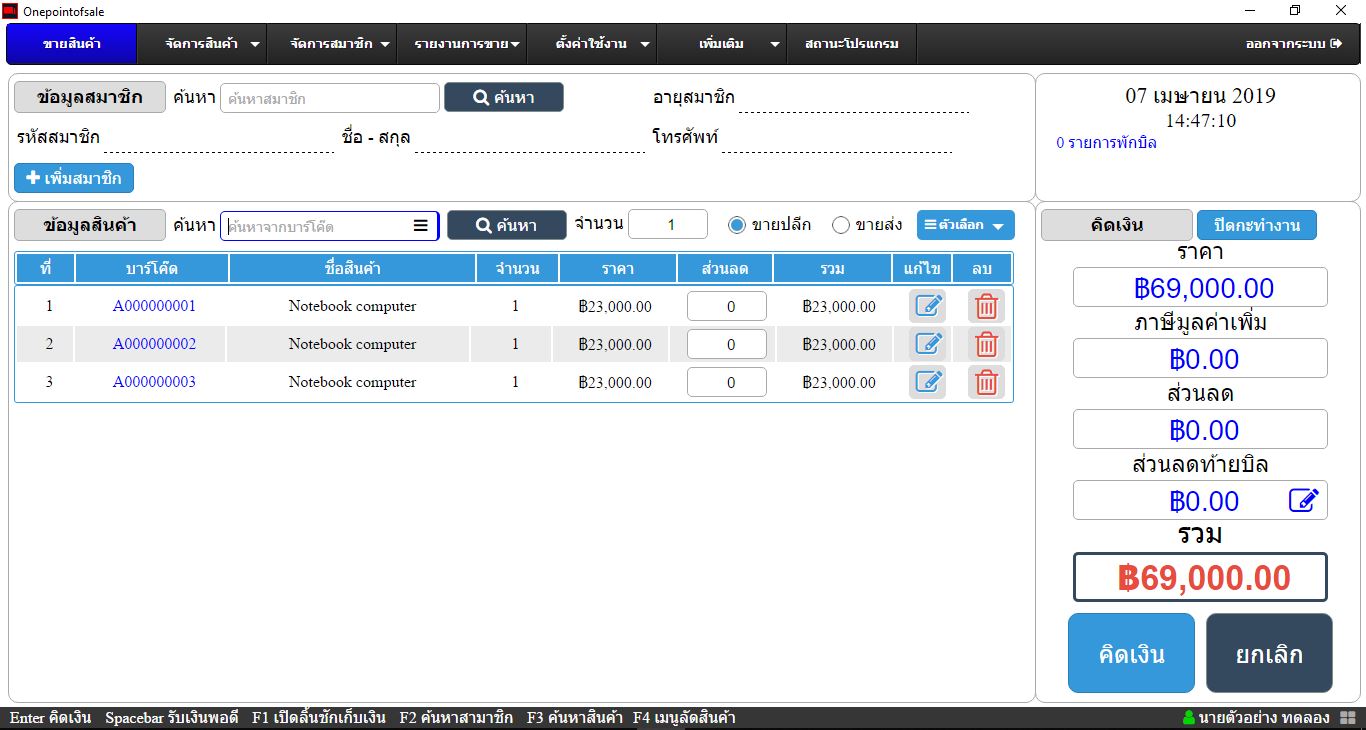Remove item A000000003 with trash icon
Screen dimensions: 1366x730
point(986,382)
